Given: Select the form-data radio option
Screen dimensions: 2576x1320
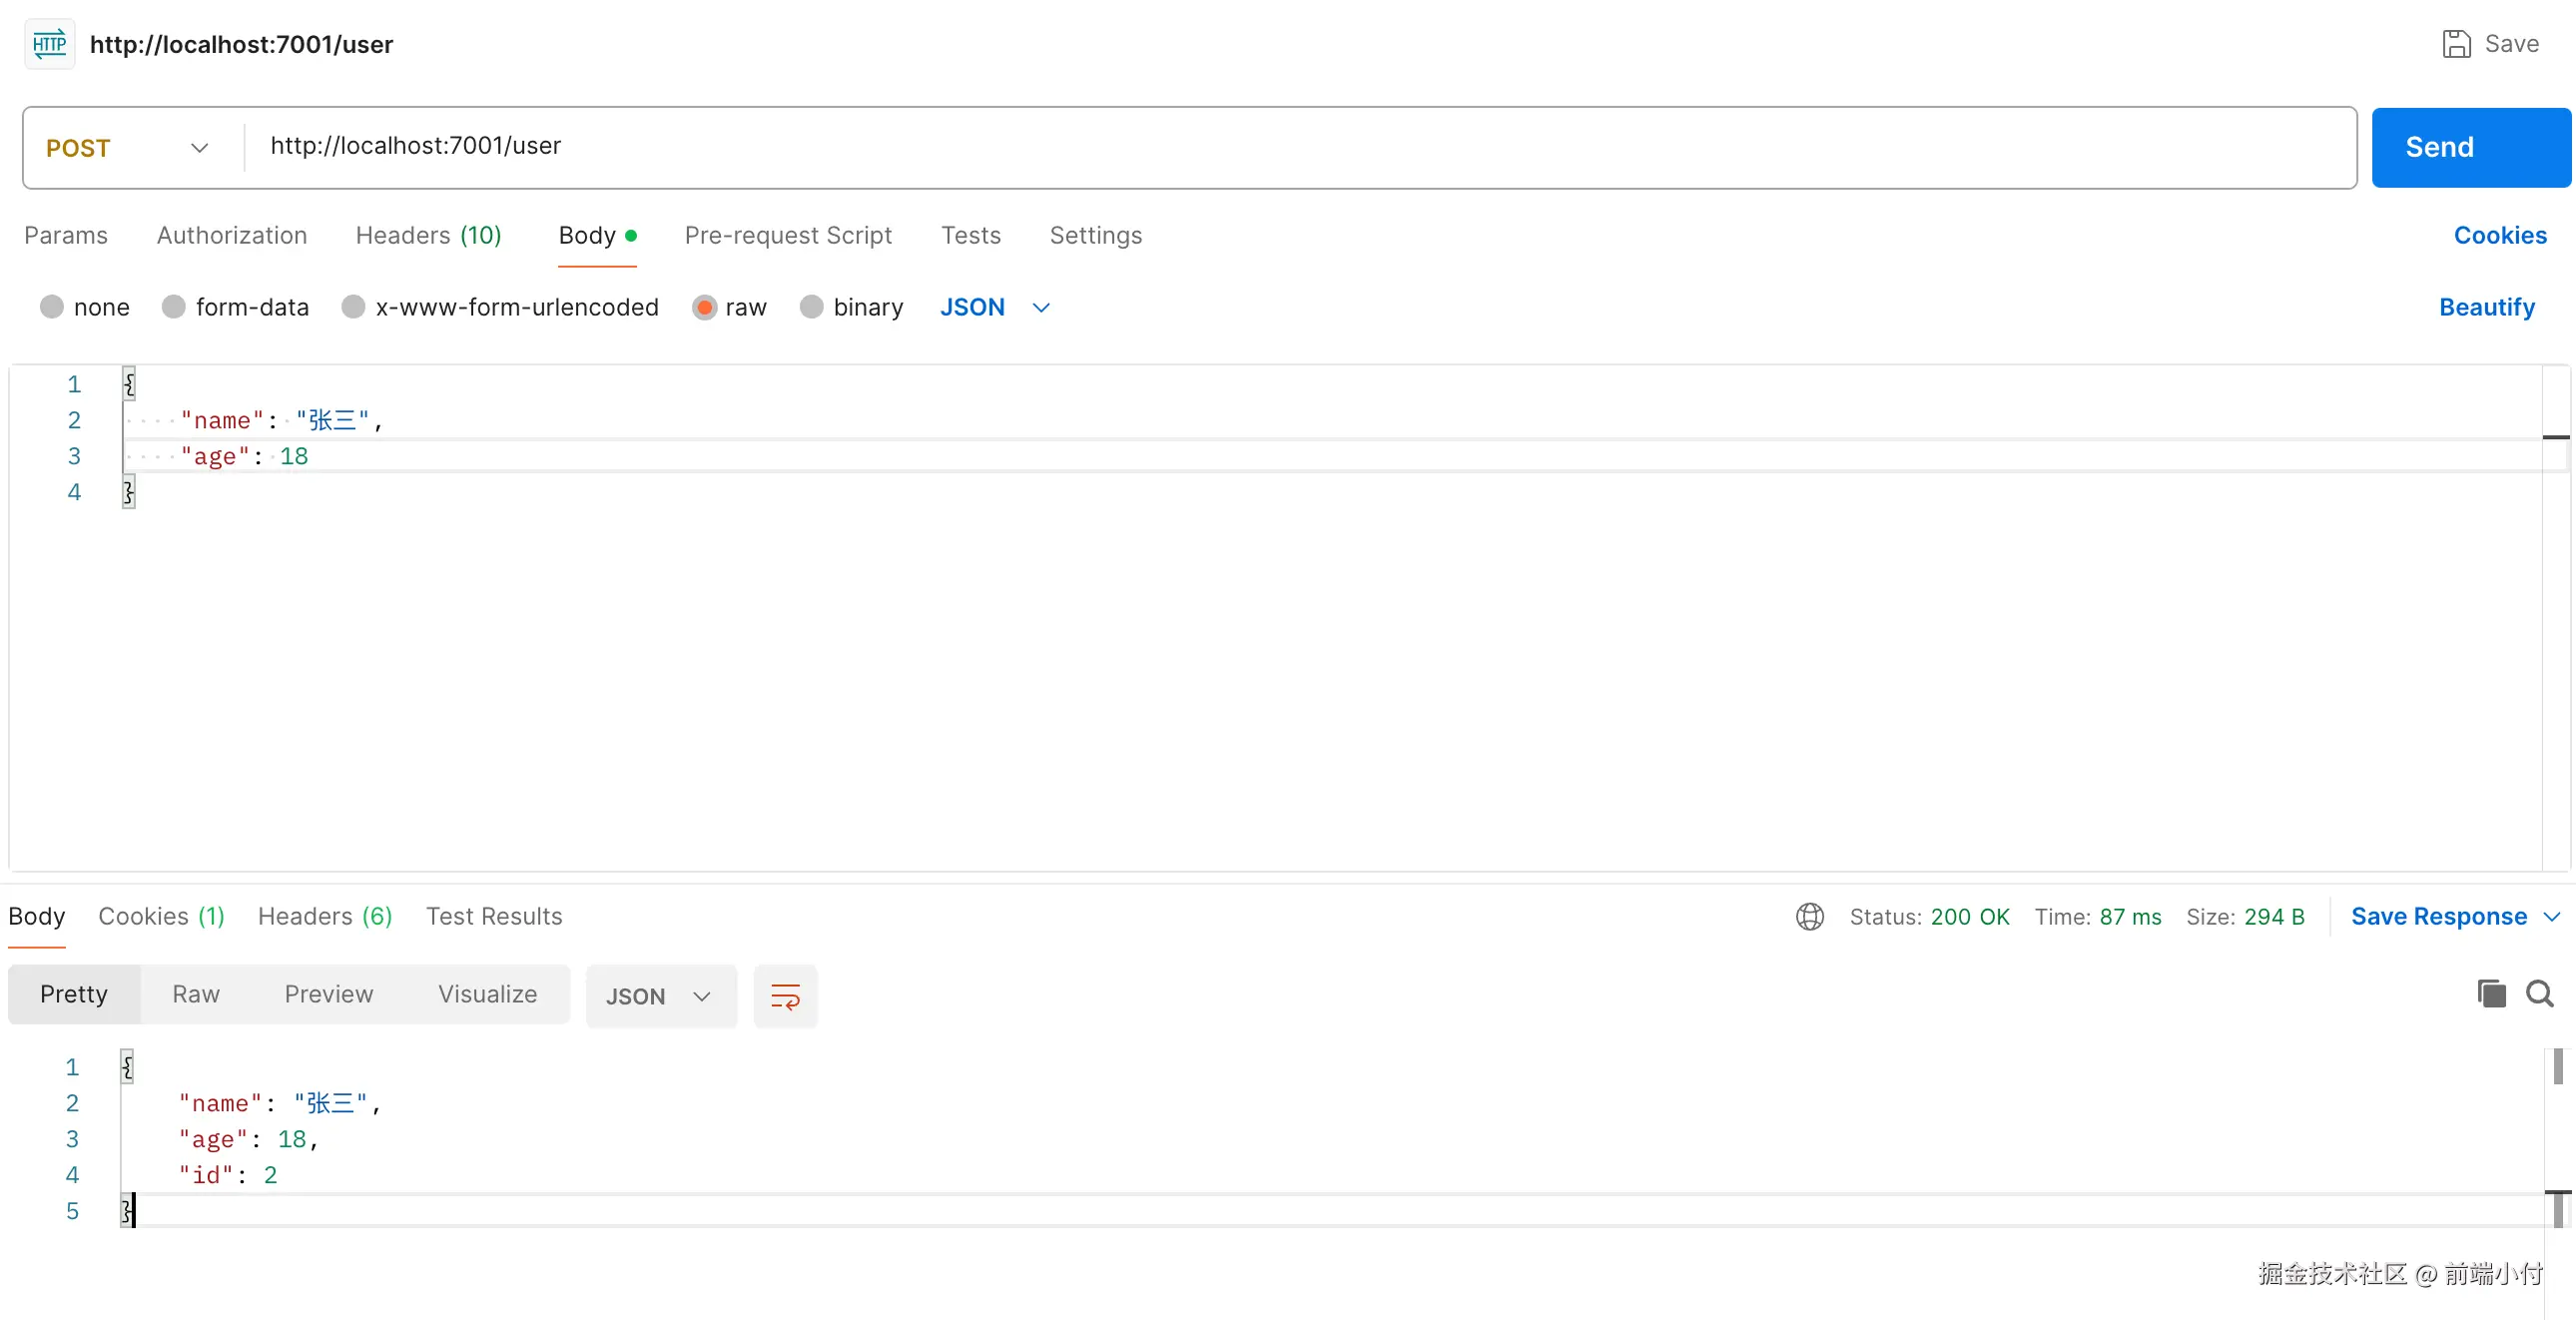Looking at the screenshot, I should 174,307.
